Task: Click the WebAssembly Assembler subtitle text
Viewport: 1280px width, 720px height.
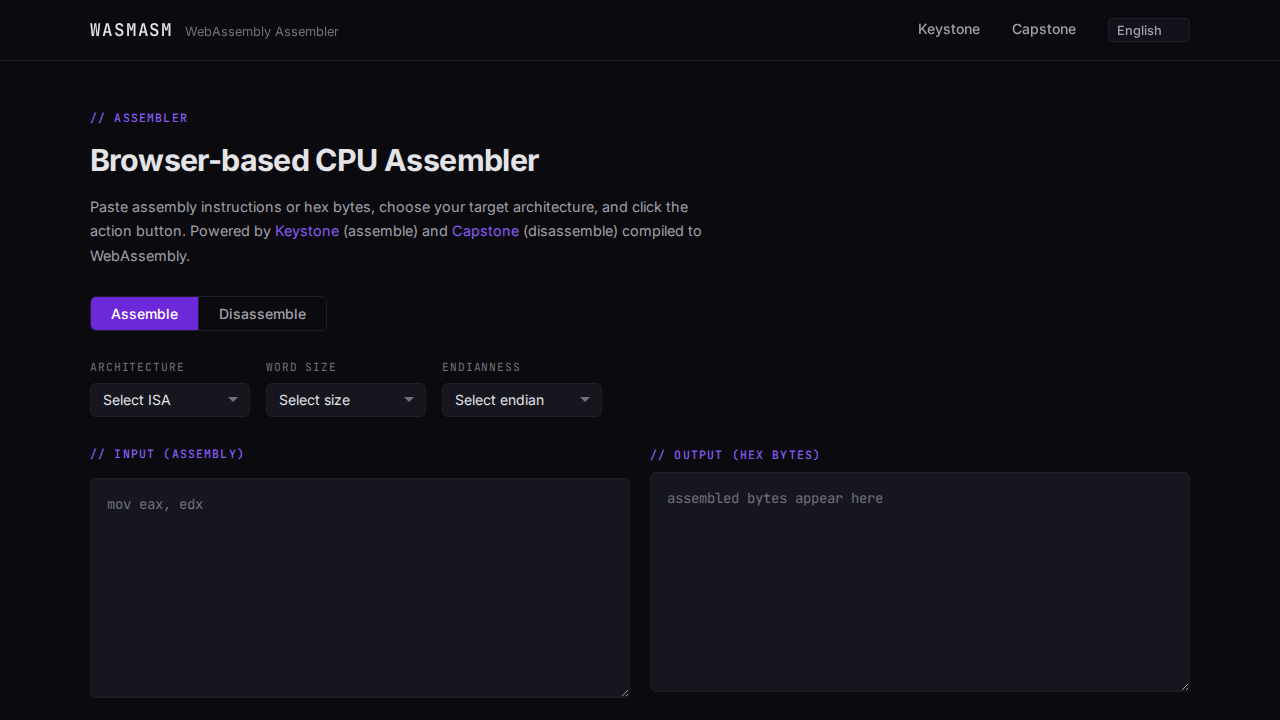Action: pos(261,31)
